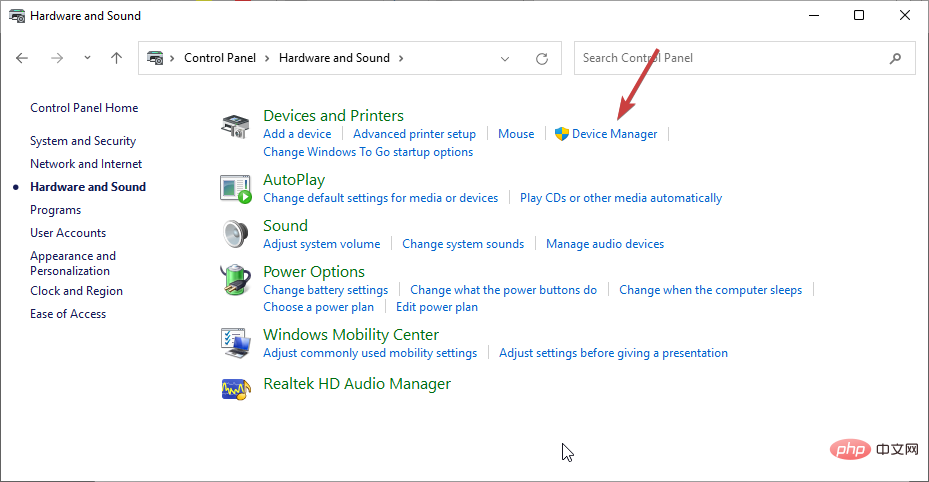The image size is (929, 482).
Task: Click Adjust system volume
Action: [322, 244]
